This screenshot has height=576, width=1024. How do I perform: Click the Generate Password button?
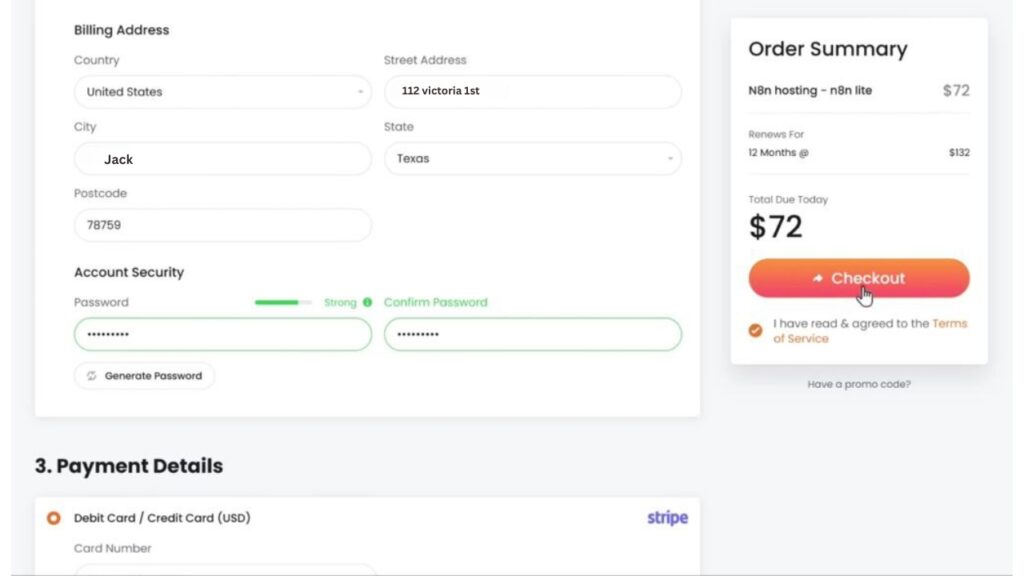(144, 376)
